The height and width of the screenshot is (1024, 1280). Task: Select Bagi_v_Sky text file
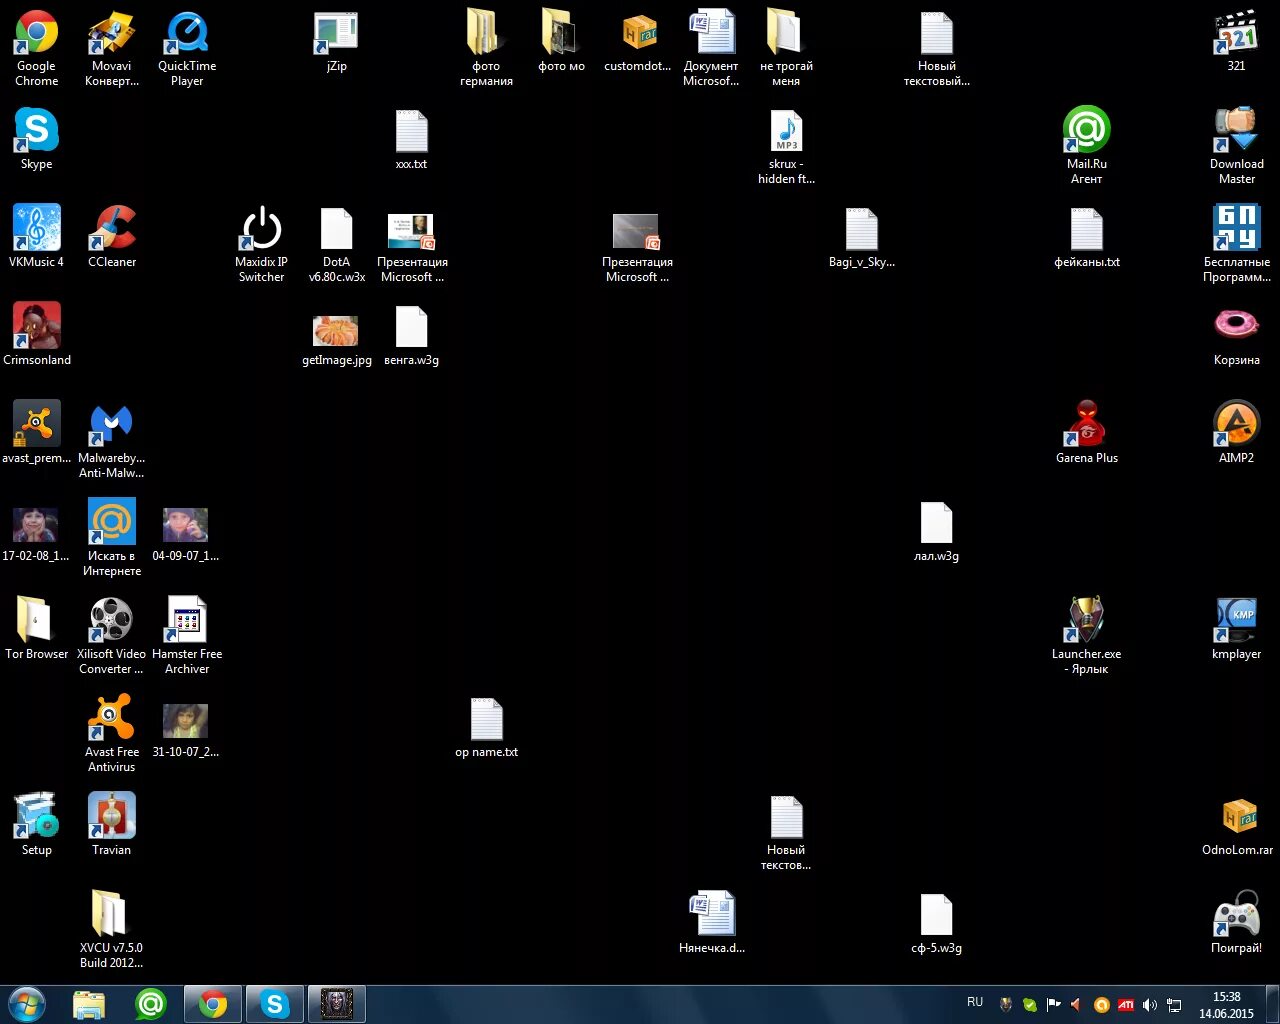click(862, 236)
